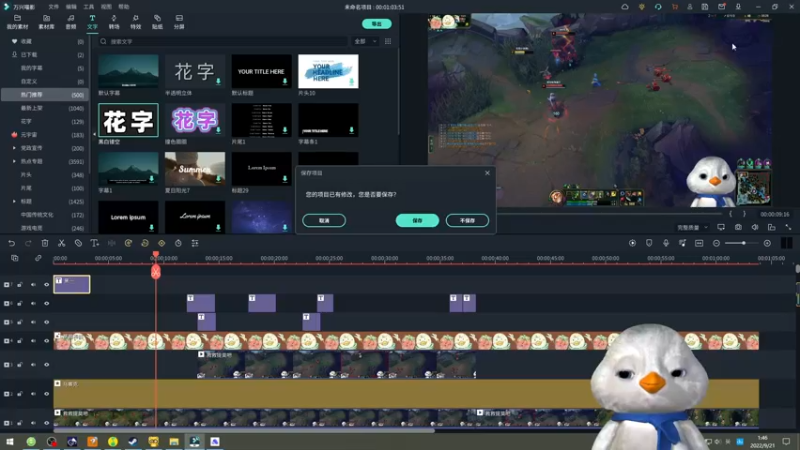Screen dimensions: 800x450
Task: Toggle the link chain icon beside ruler
Action: [x=38, y=258]
